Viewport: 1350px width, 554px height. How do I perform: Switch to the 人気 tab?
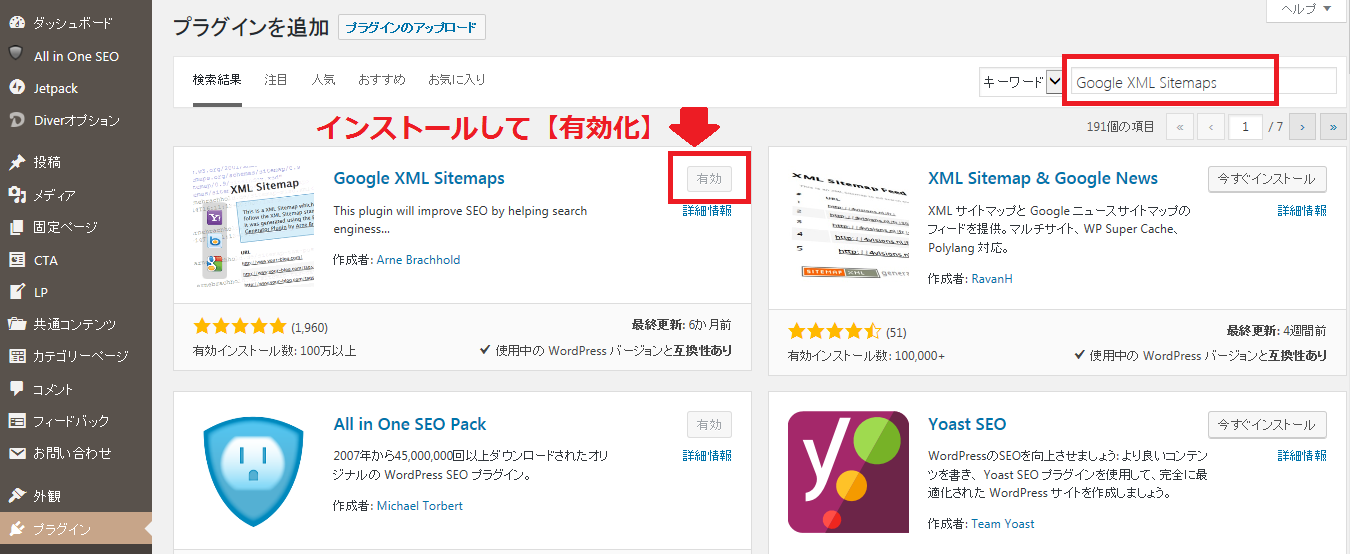(x=323, y=79)
